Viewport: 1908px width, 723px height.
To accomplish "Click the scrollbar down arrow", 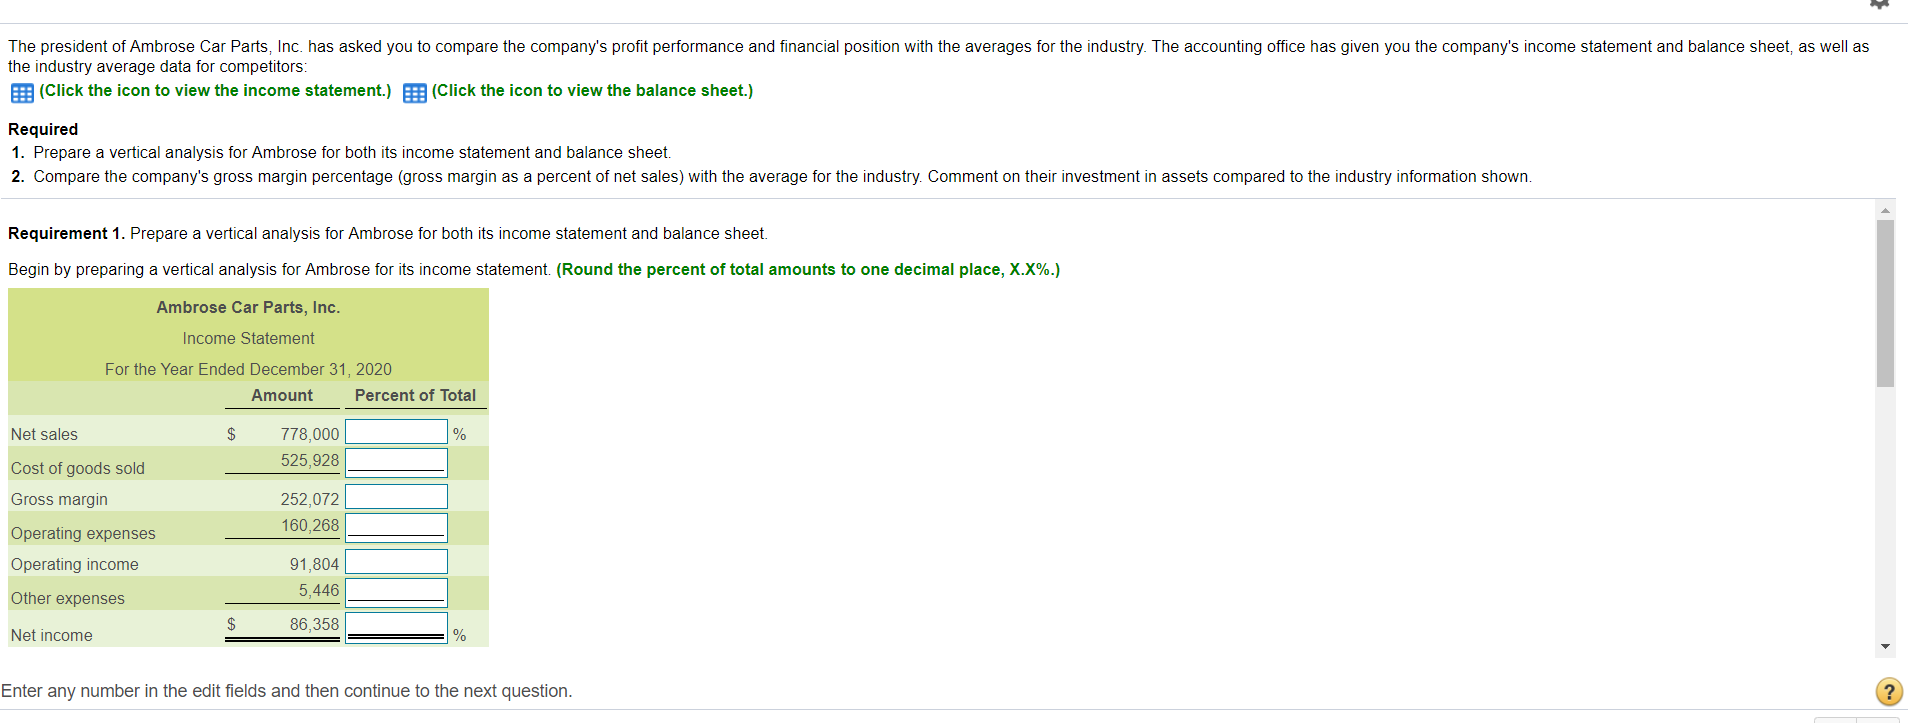I will [x=1885, y=646].
